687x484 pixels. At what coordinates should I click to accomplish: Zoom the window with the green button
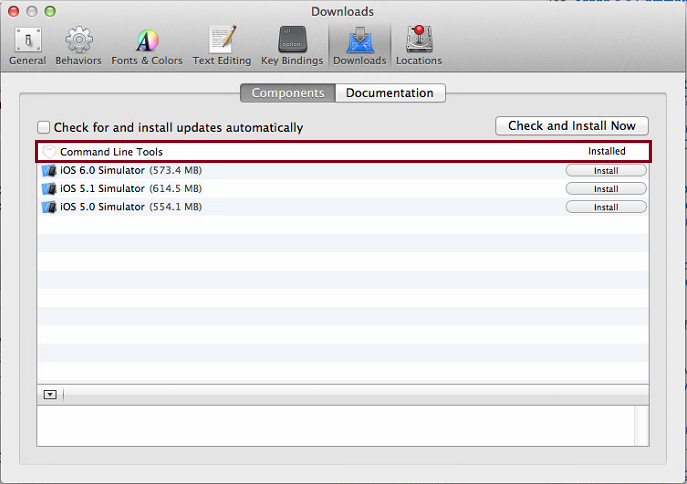(x=50, y=11)
